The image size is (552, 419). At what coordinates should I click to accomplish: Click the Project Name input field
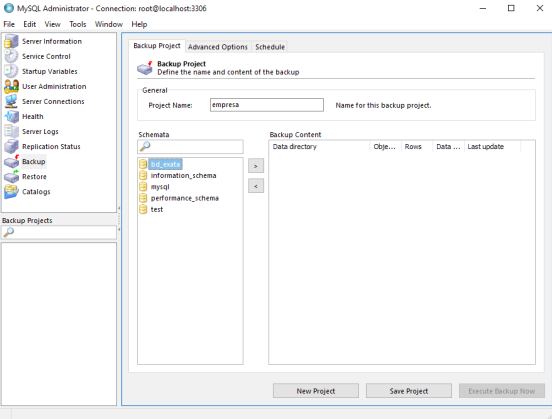tap(267, 105)
